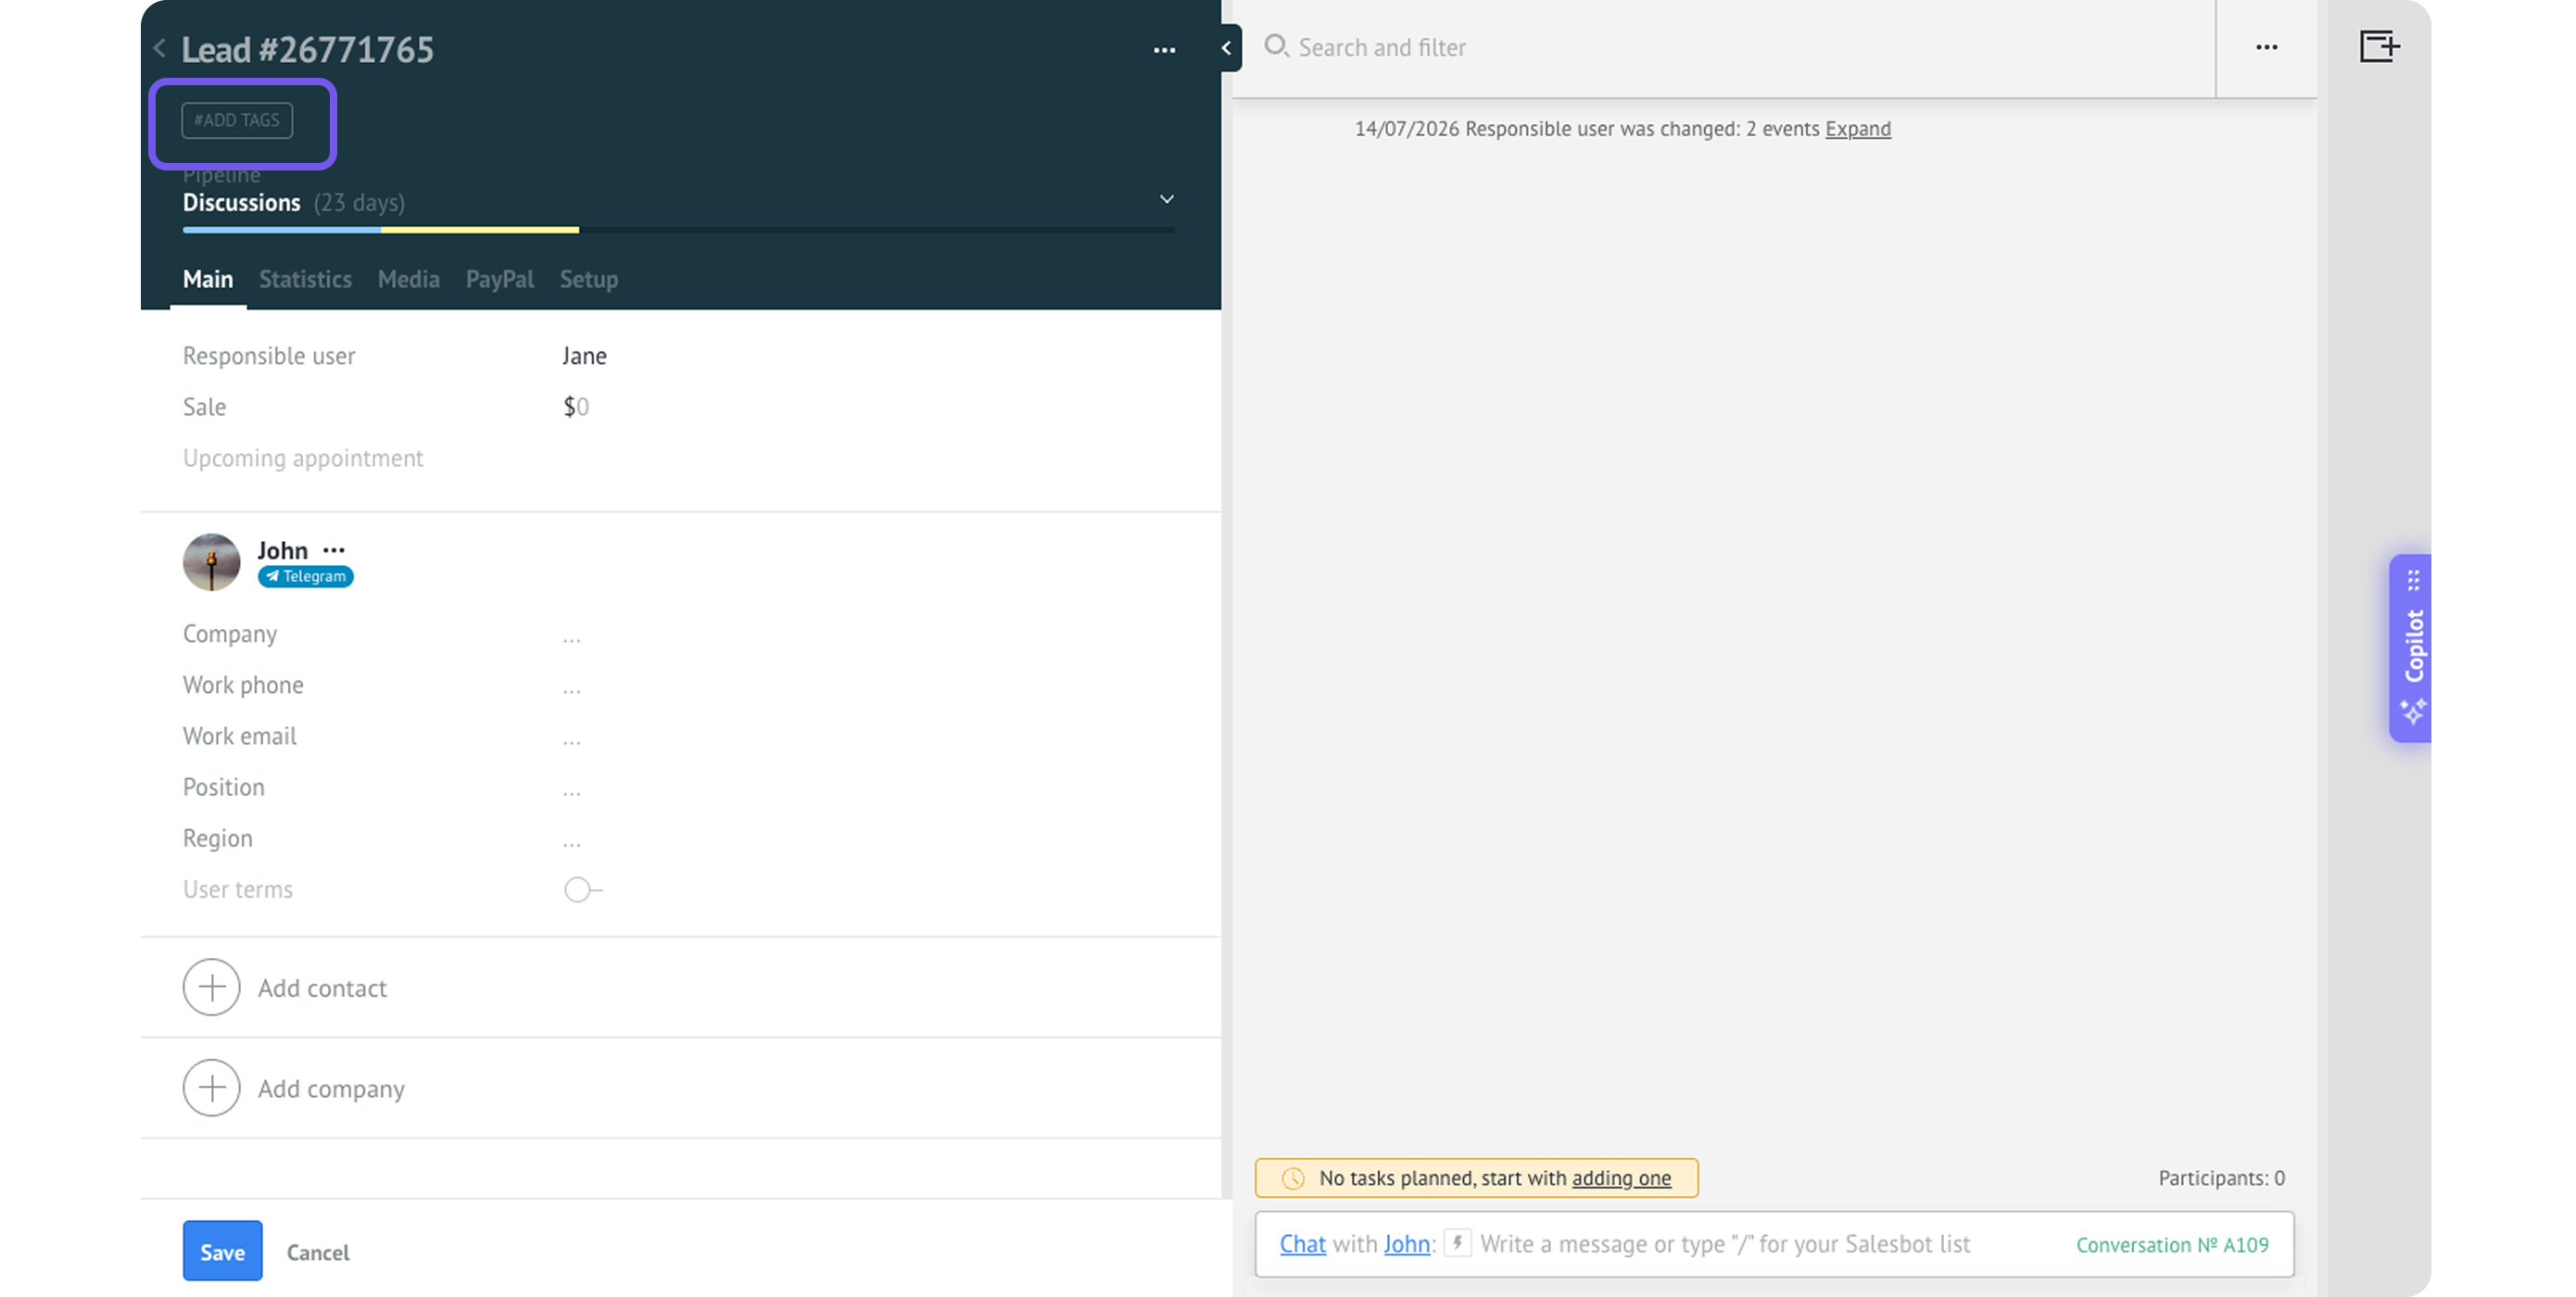Grab the Copilot drag handle dots

tap(2413, 580)
